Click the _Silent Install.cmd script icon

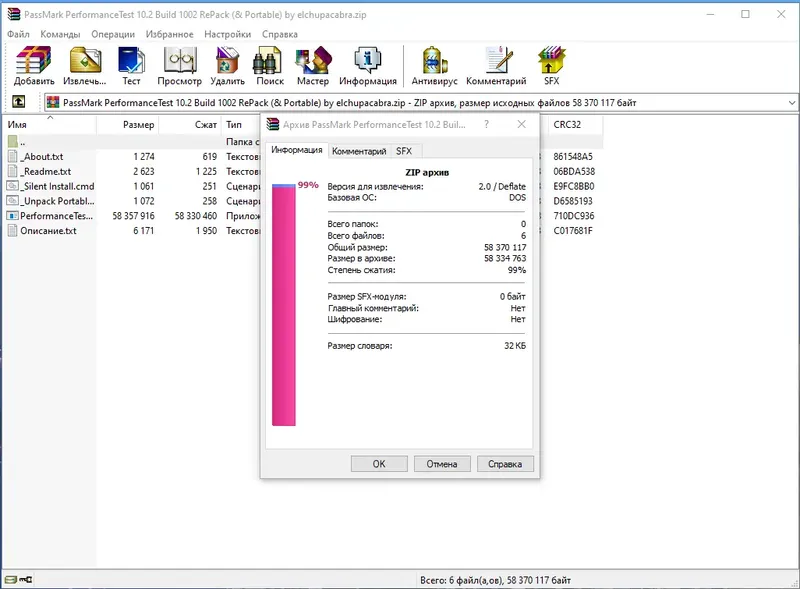(13, 186)
